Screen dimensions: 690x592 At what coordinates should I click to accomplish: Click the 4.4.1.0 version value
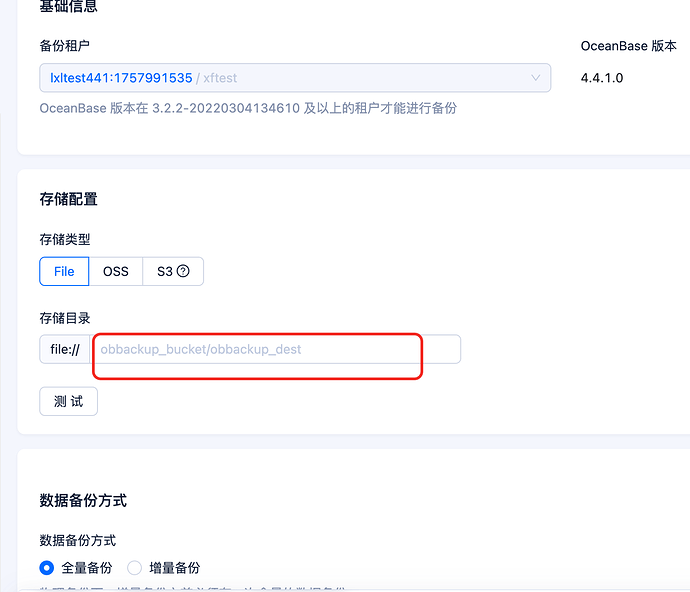pyautogui.click(x=602, y=78)
